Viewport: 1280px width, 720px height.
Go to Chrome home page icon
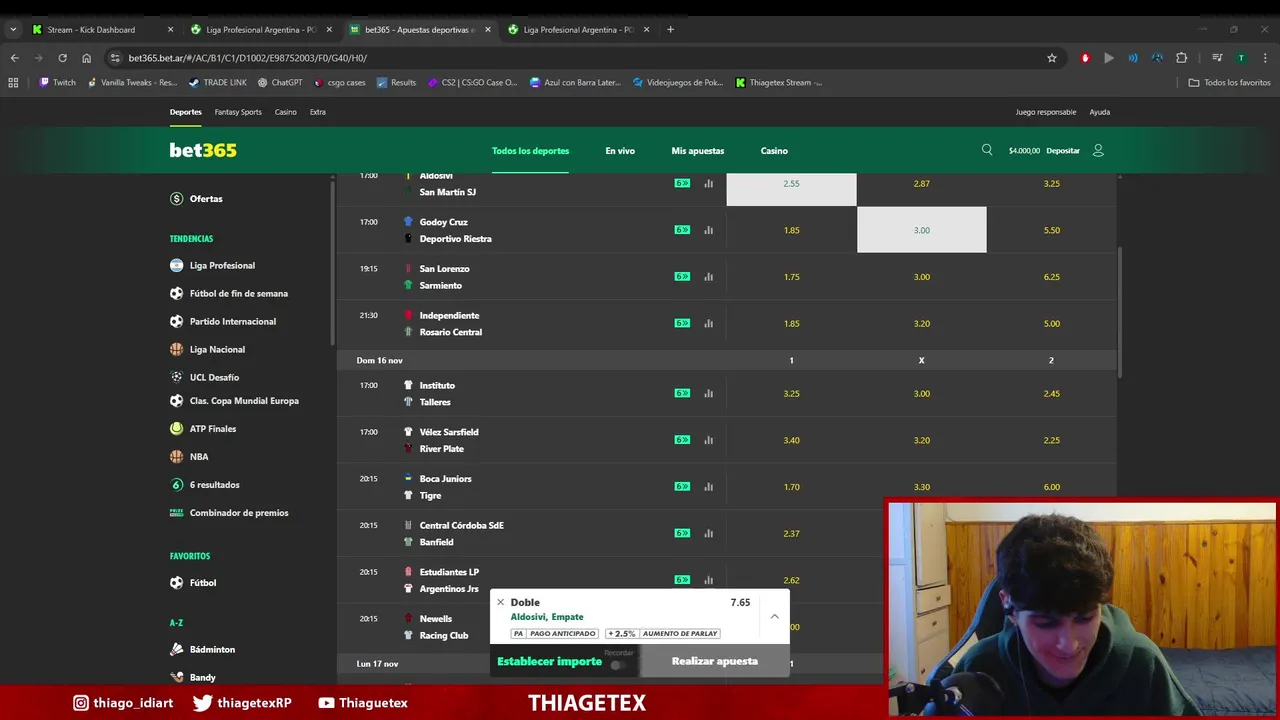86,58
